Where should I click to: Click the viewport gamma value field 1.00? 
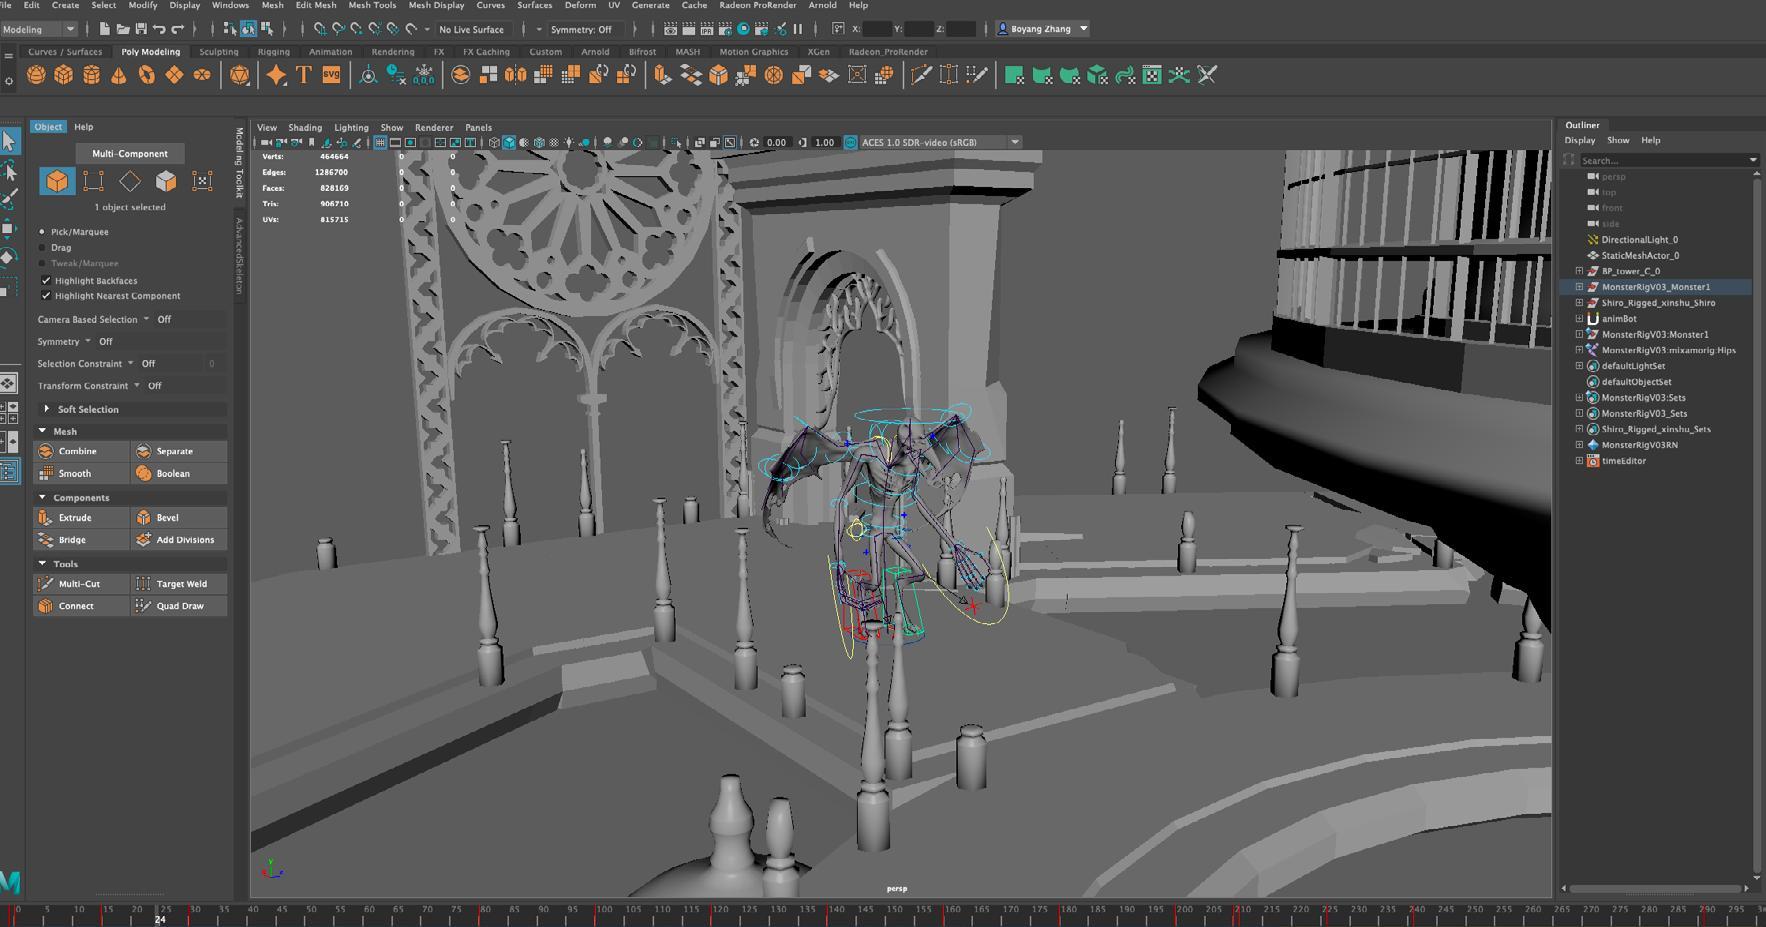pyautogui.click(x=825, y=143)
